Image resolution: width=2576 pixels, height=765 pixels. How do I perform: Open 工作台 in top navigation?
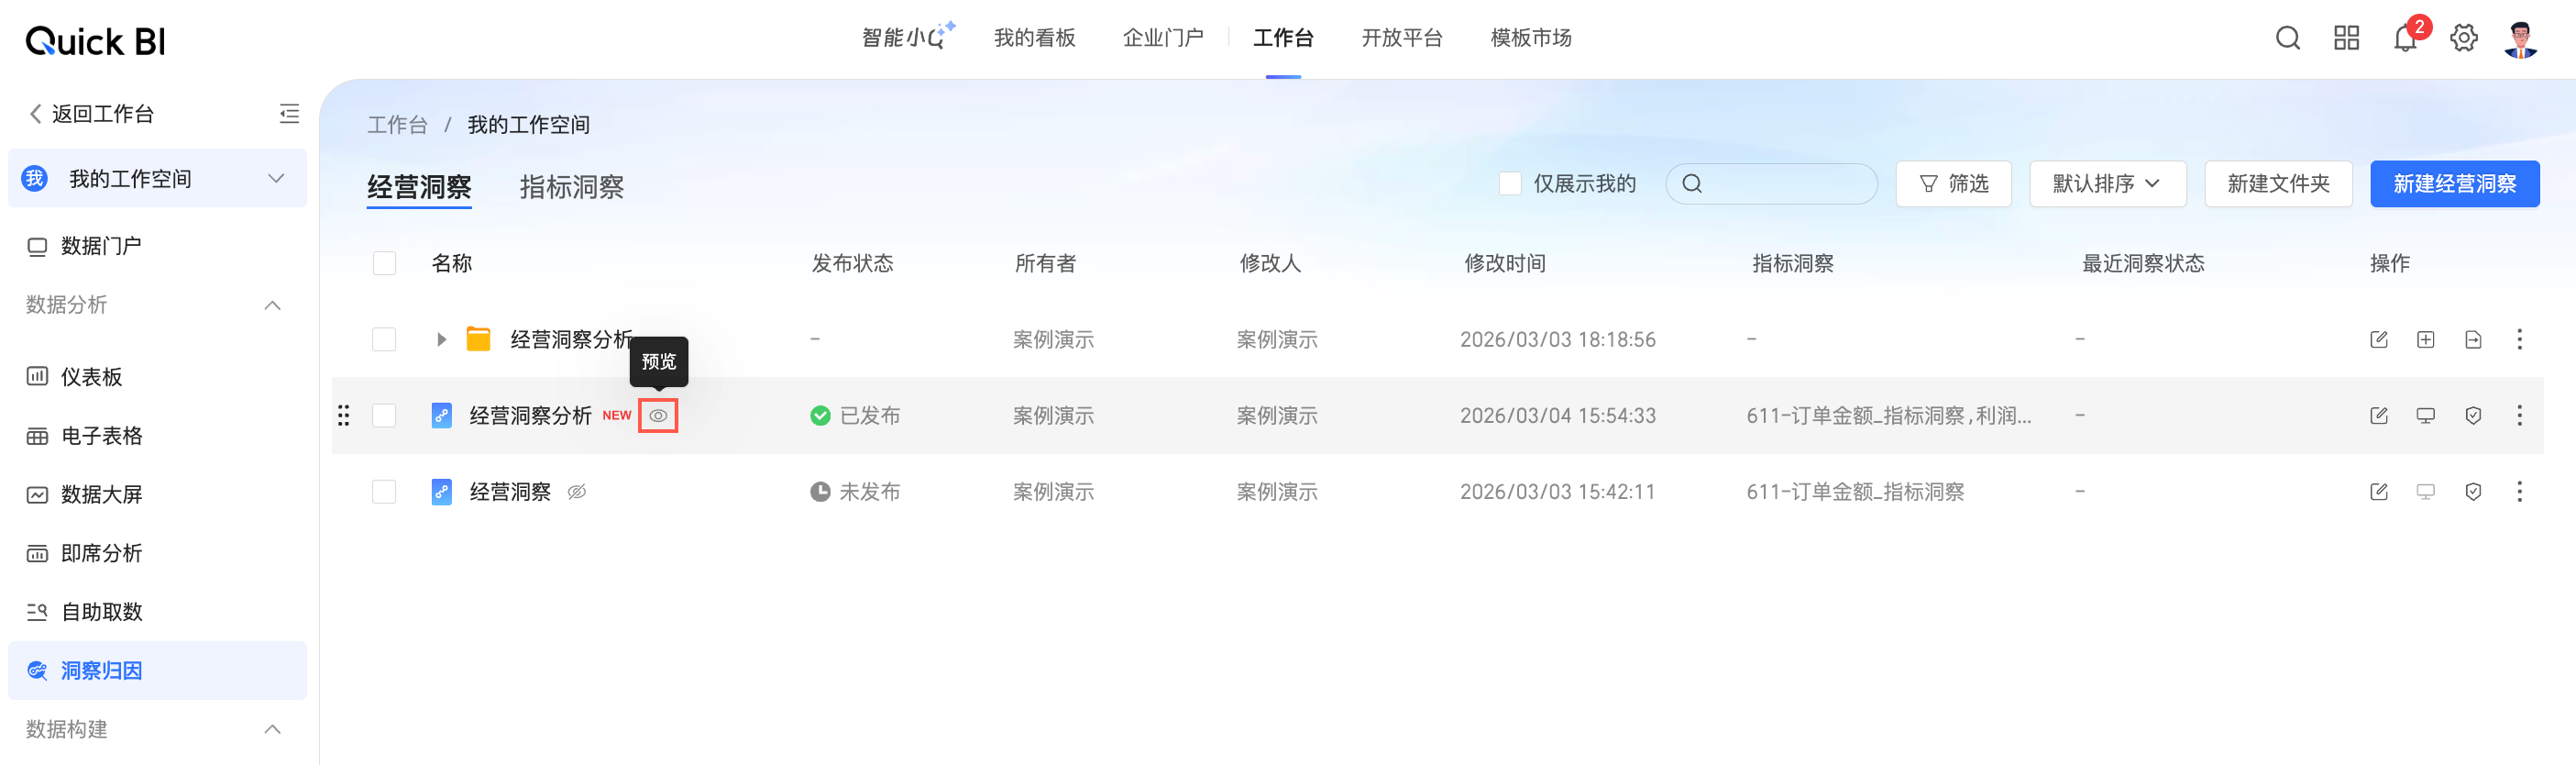click(x=1283, y=37)
